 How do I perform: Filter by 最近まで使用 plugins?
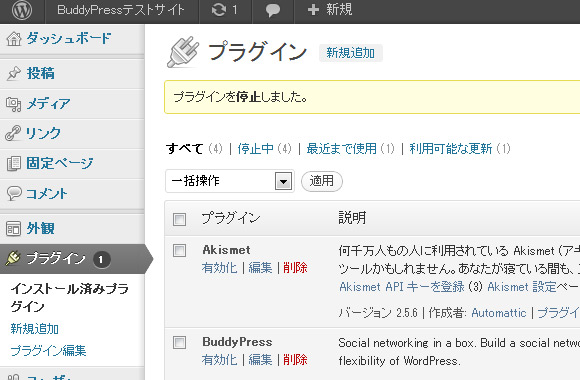(x=341, y=149)
